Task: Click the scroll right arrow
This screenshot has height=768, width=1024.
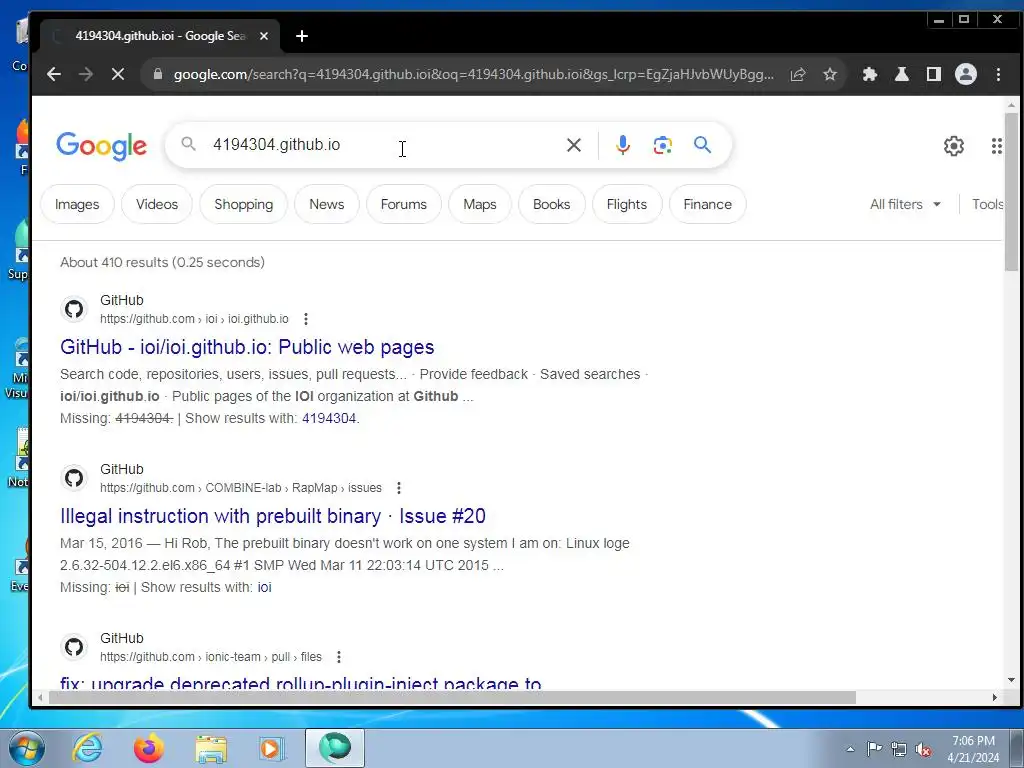Action: pyautogui.click(x=994, y=697)
